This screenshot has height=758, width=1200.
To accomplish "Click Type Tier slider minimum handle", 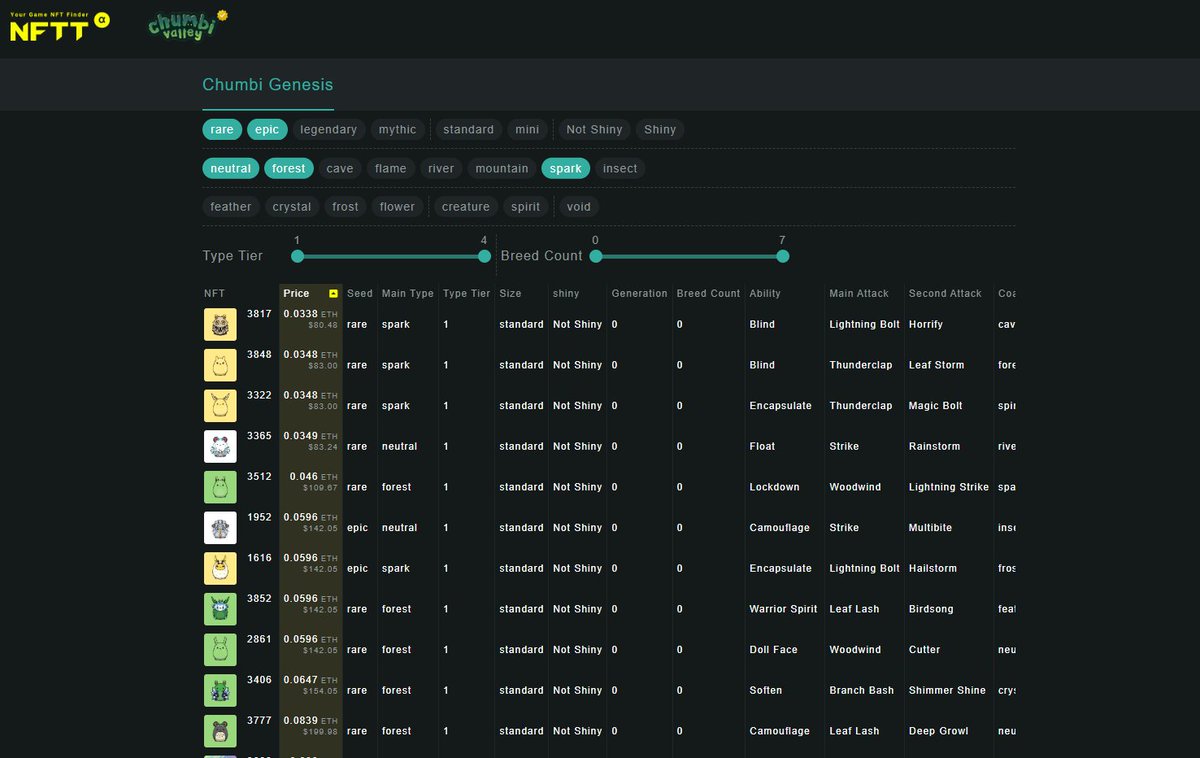I will [x=297, y=256].
